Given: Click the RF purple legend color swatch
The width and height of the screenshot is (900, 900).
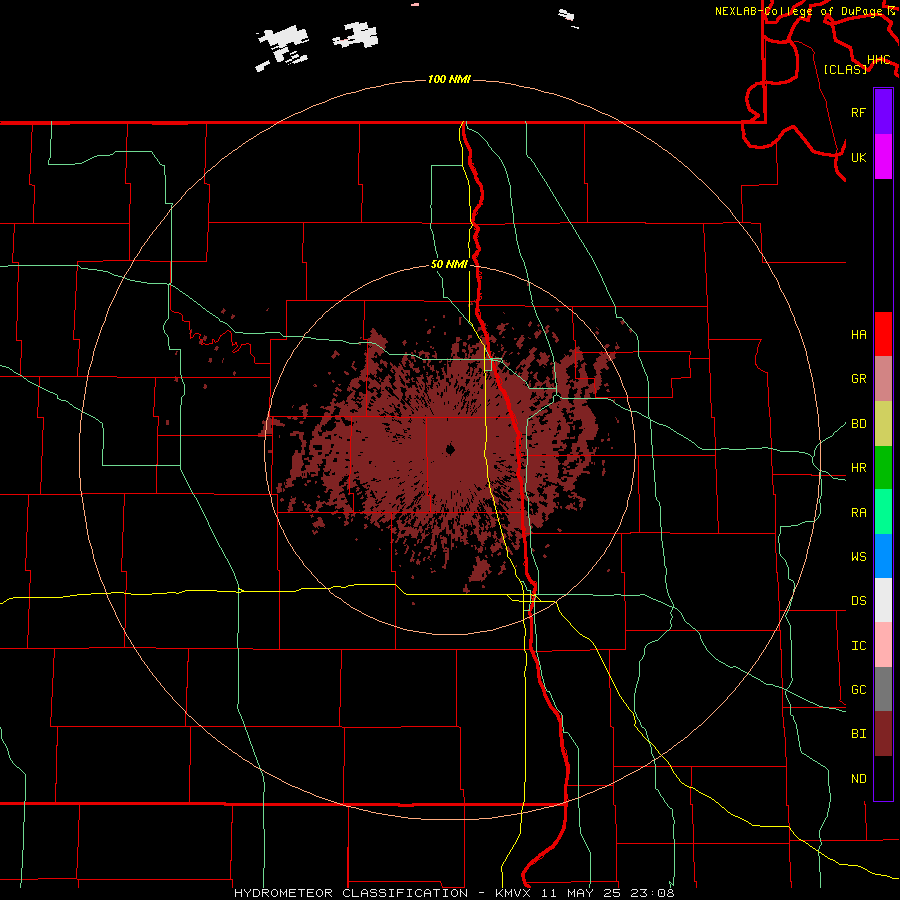Looking at the screenshot, I should tap(883, 112).
